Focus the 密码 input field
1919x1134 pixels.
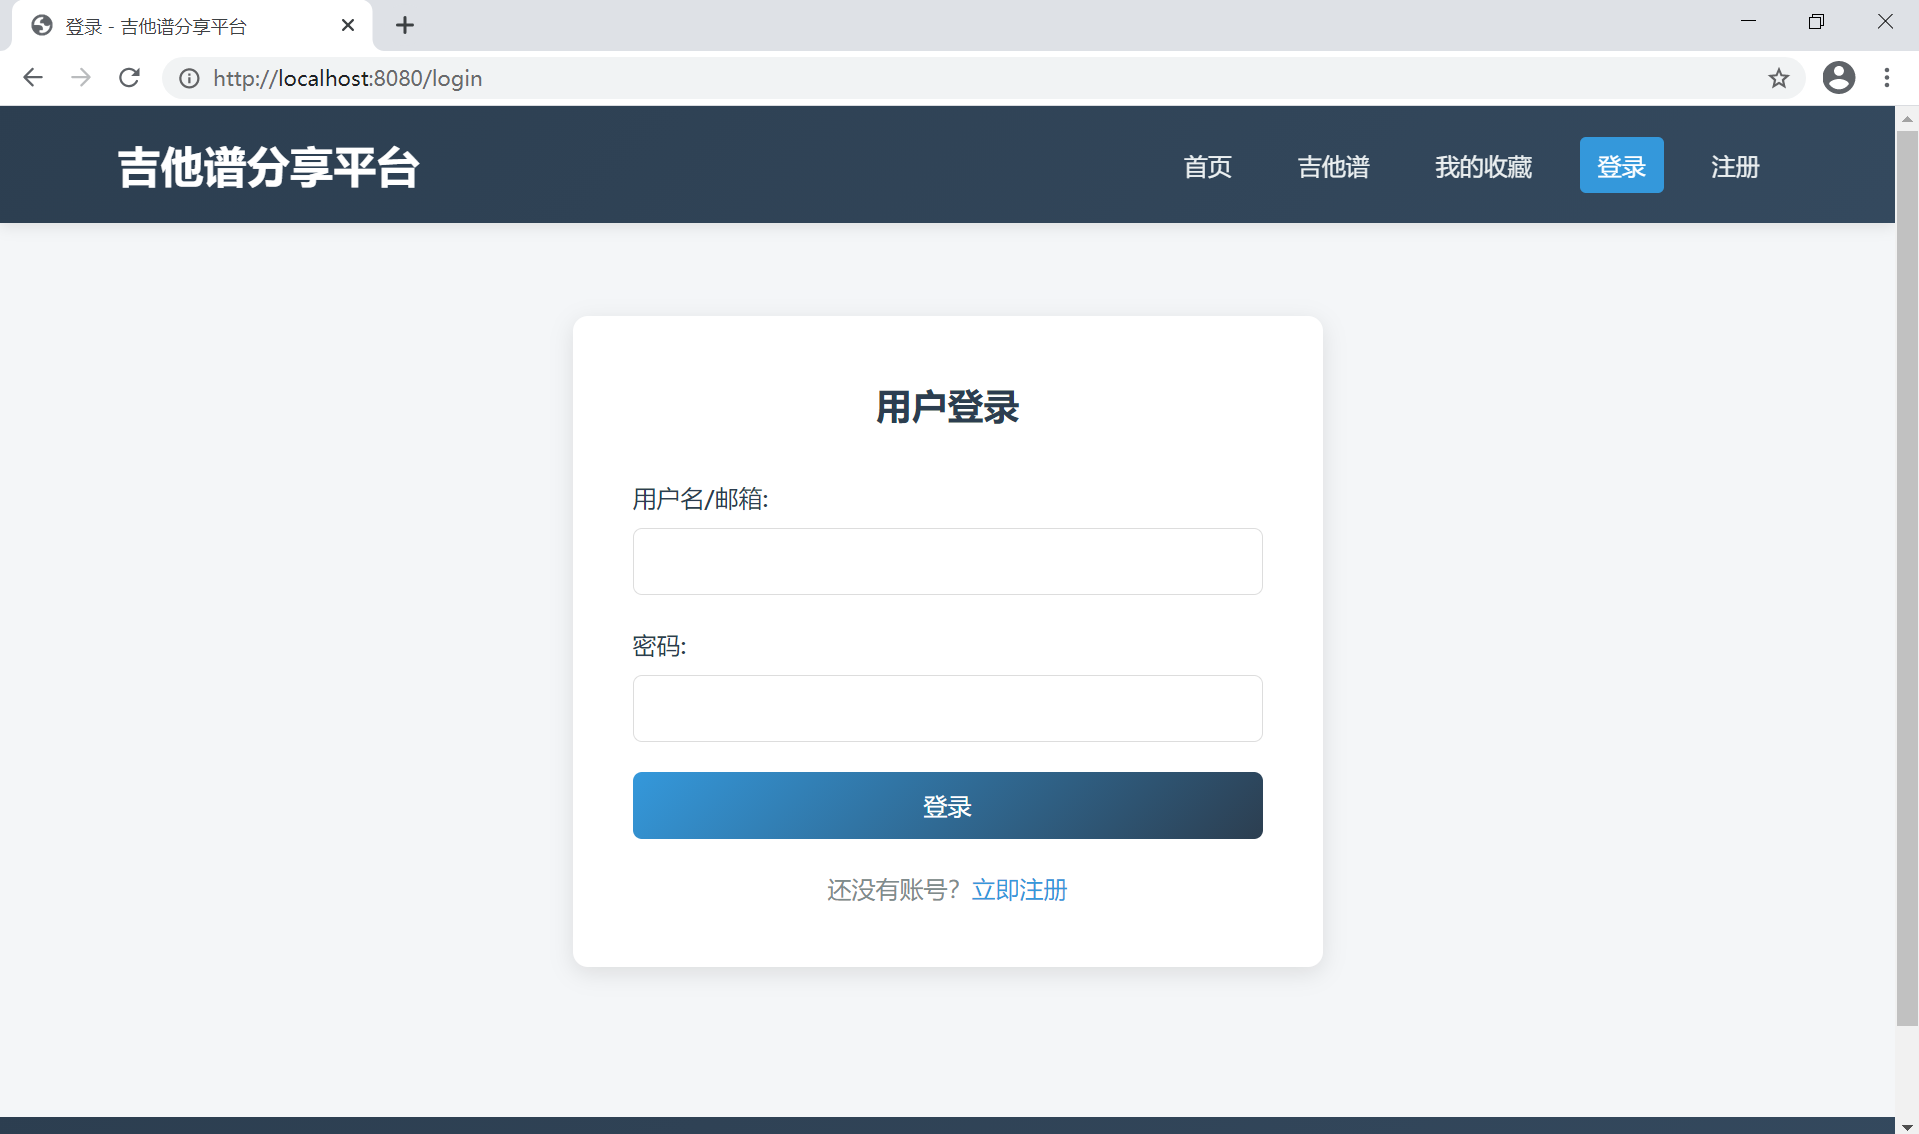coord(947,709)
